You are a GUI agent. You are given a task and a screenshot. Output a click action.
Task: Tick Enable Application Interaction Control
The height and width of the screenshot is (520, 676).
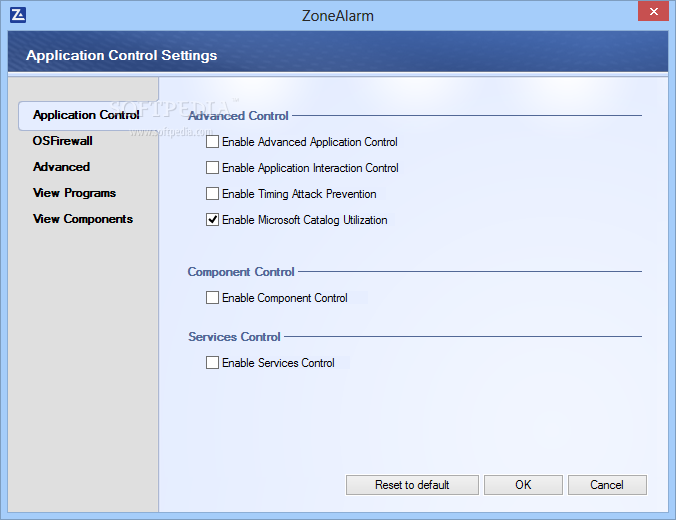212,168
